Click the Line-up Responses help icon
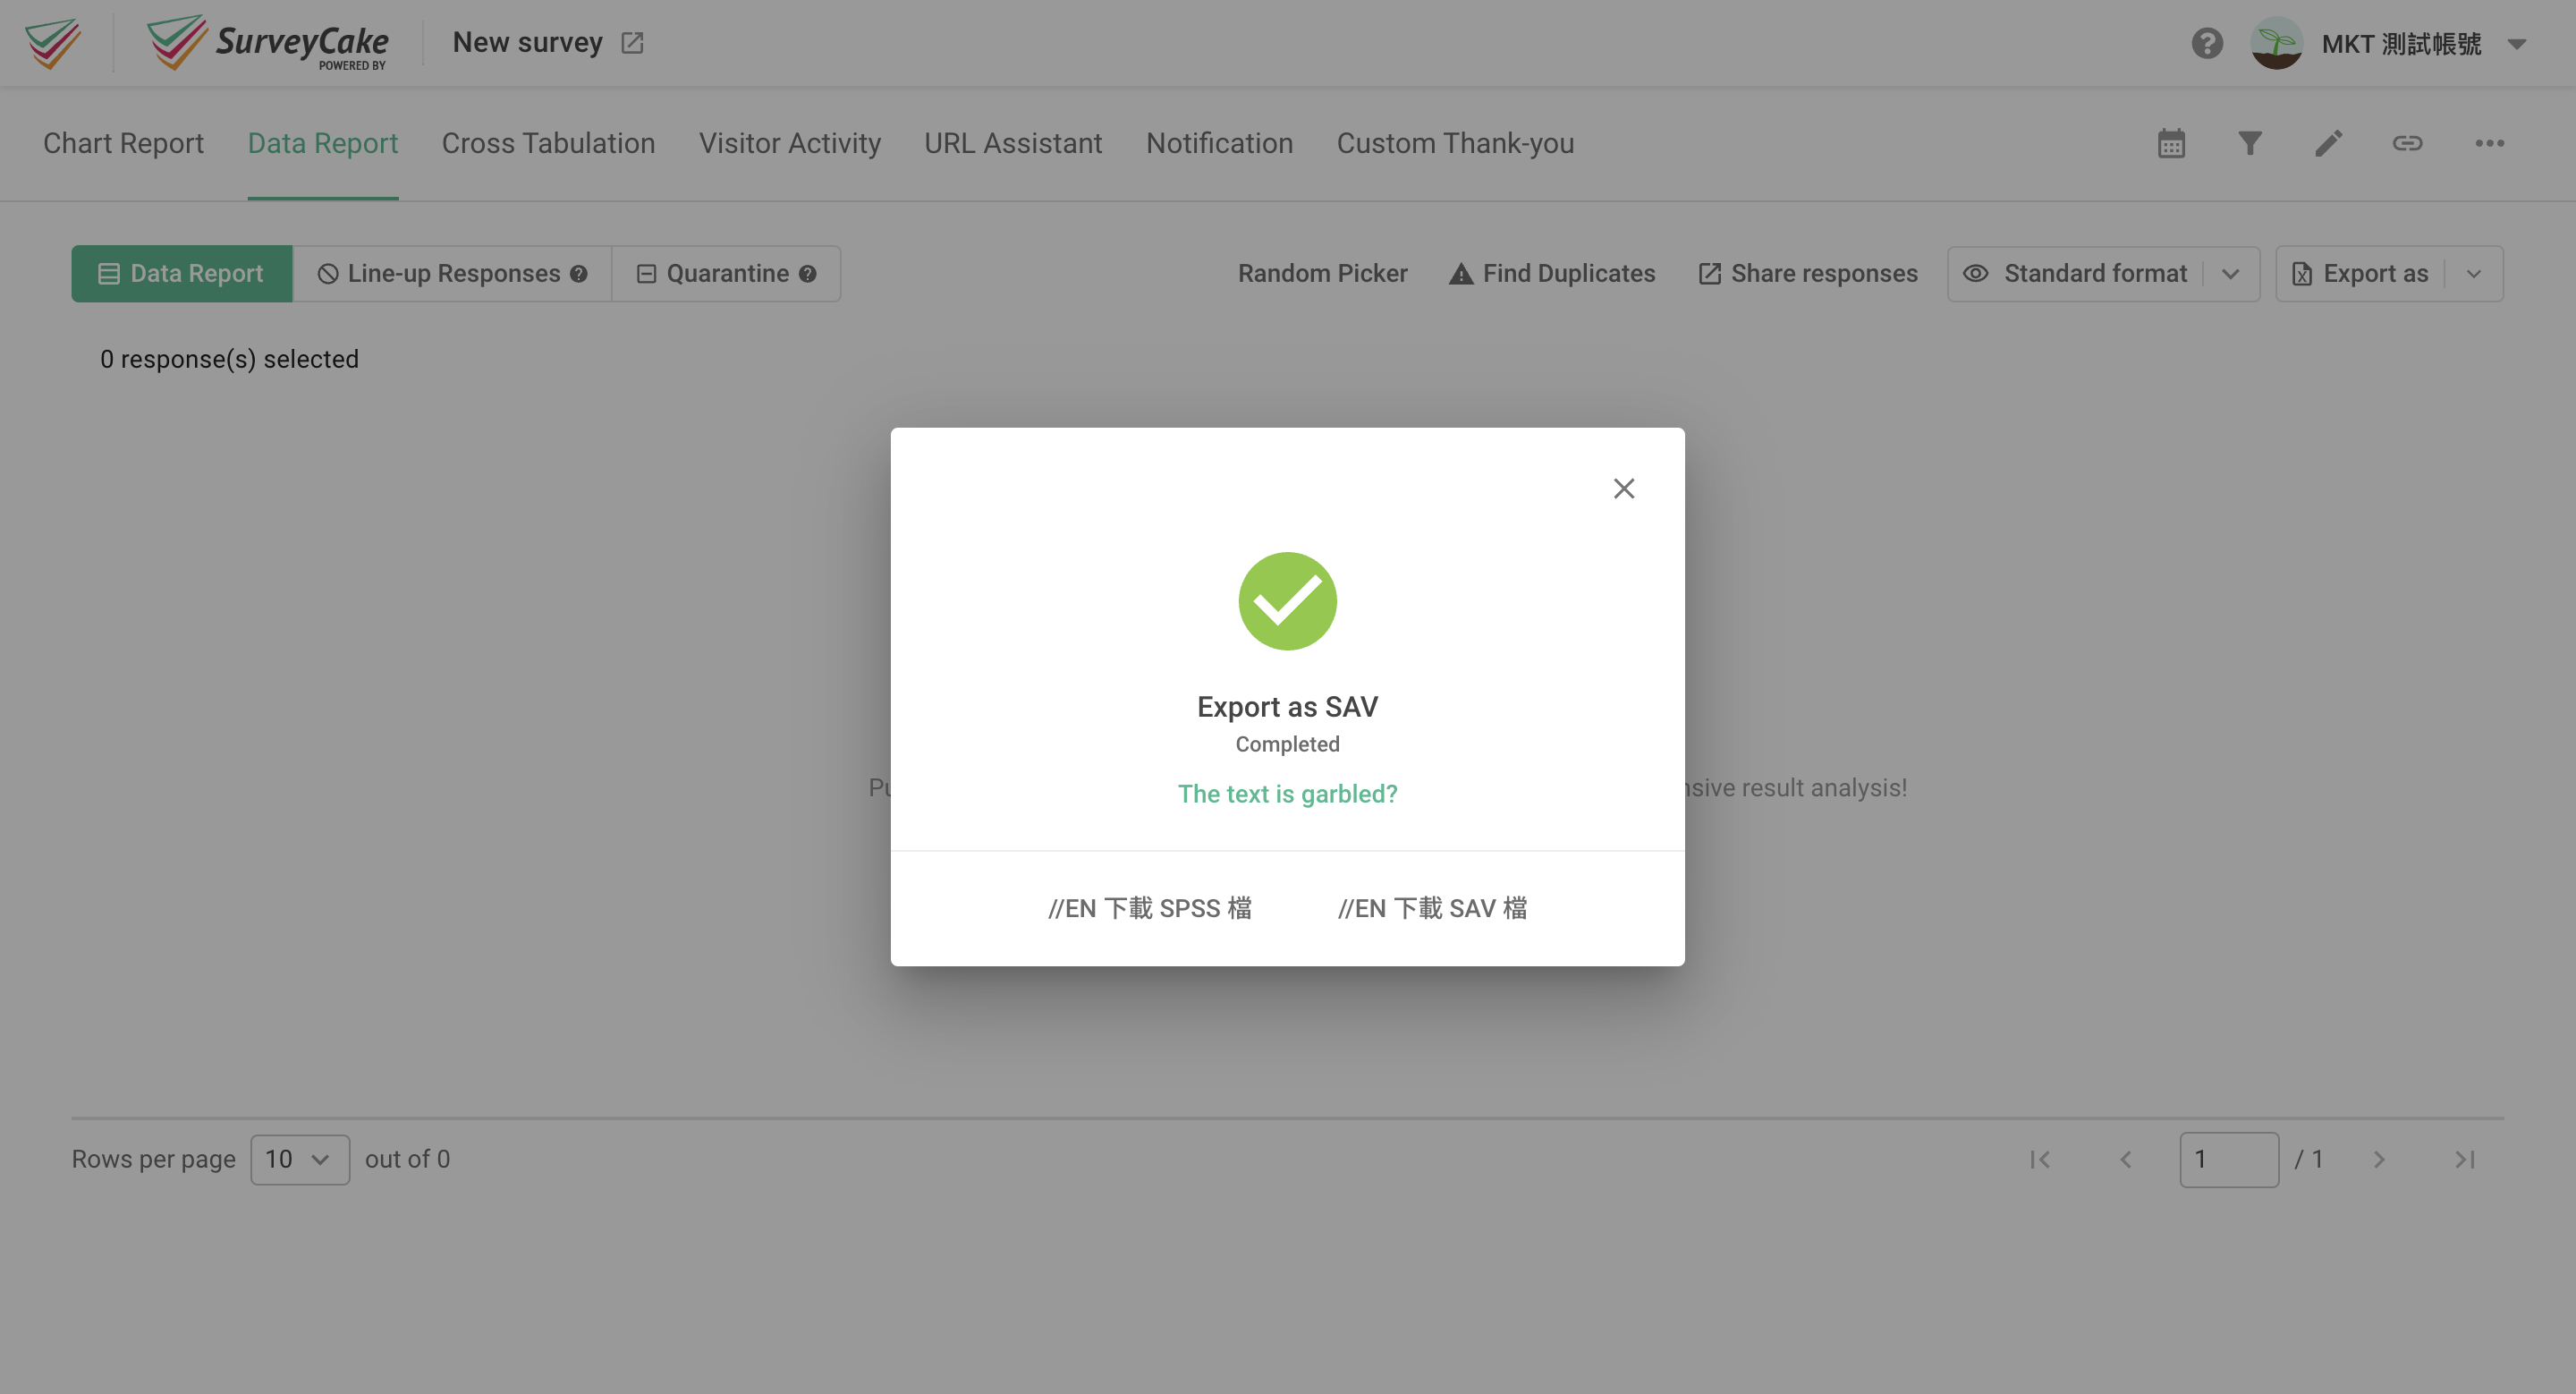 coord(579,274)
